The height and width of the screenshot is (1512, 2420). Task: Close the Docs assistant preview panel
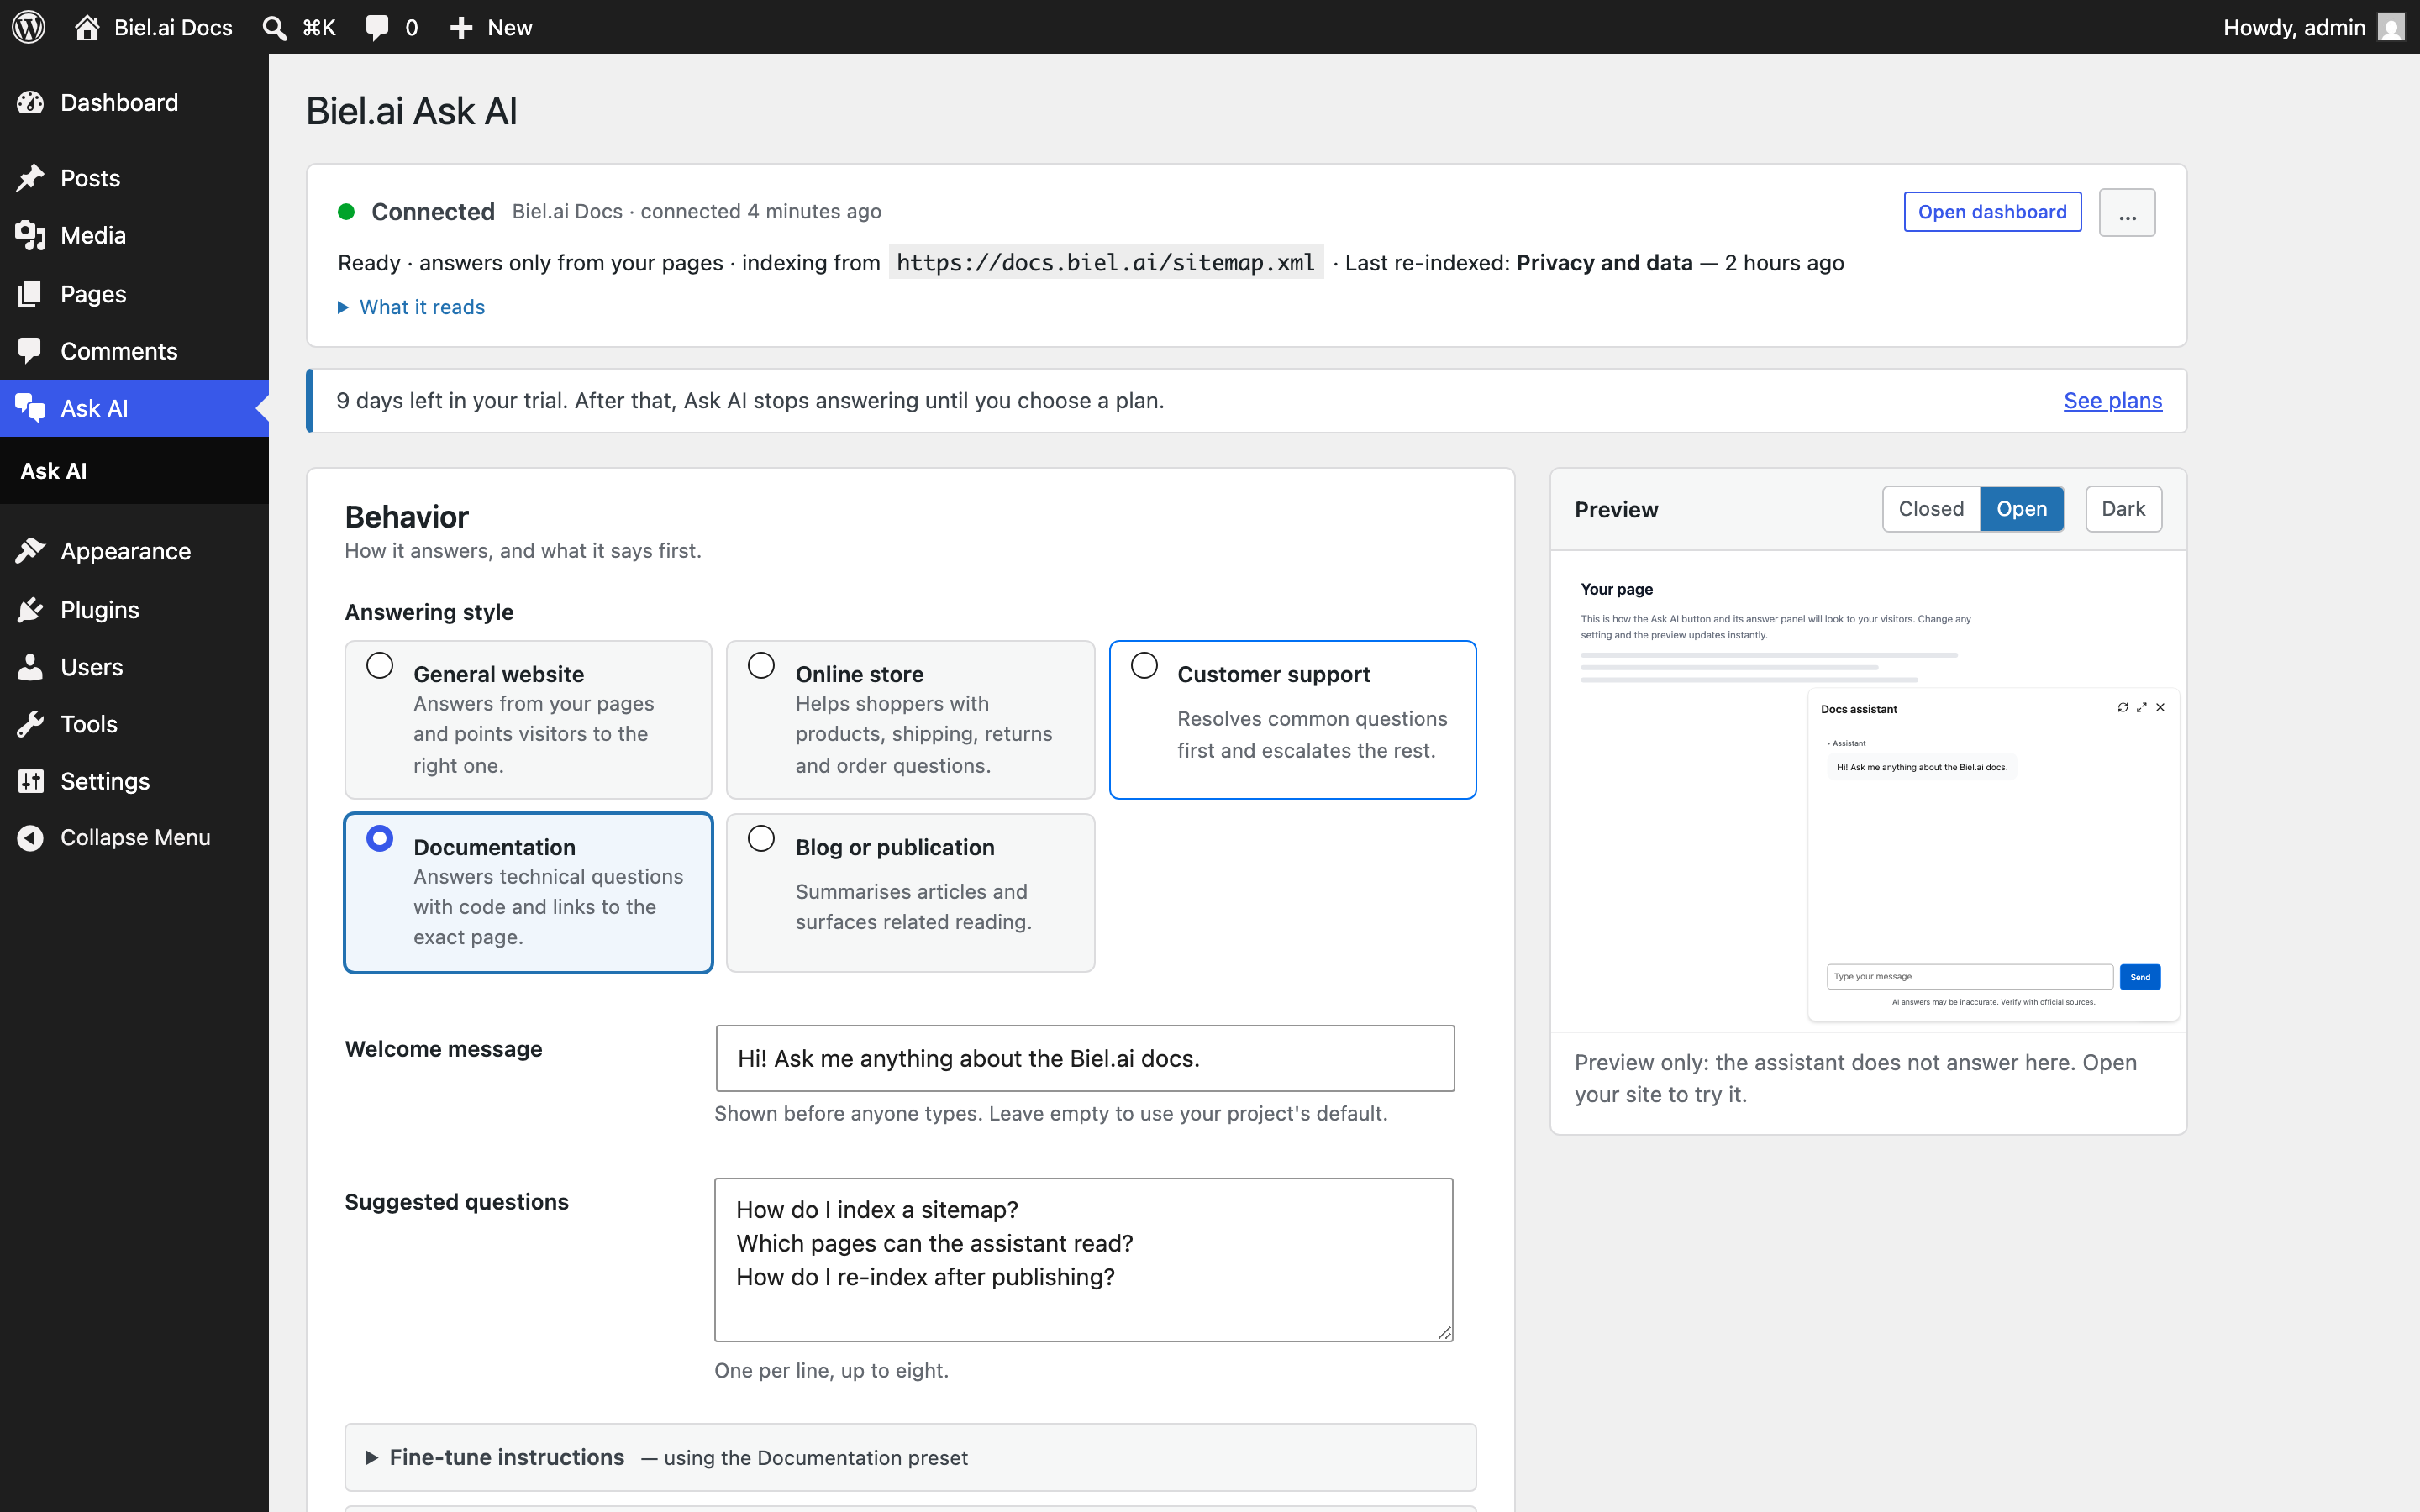click(x=2160, y=707)
